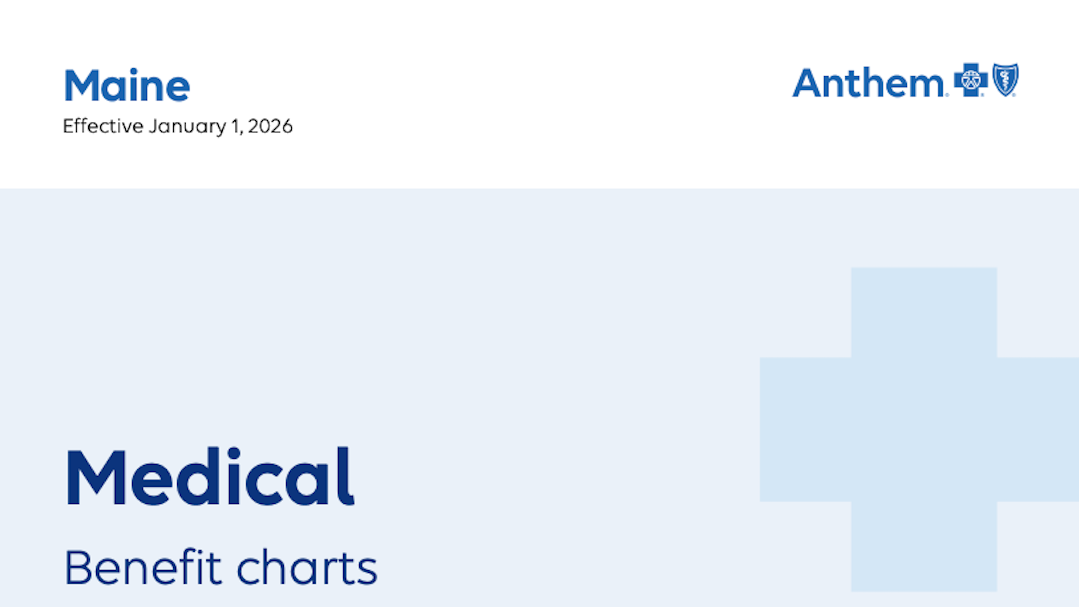The width and height of the screenshot is (1079, 607).
Task: Click the "Medical" title text
Action: coord(209,478)
